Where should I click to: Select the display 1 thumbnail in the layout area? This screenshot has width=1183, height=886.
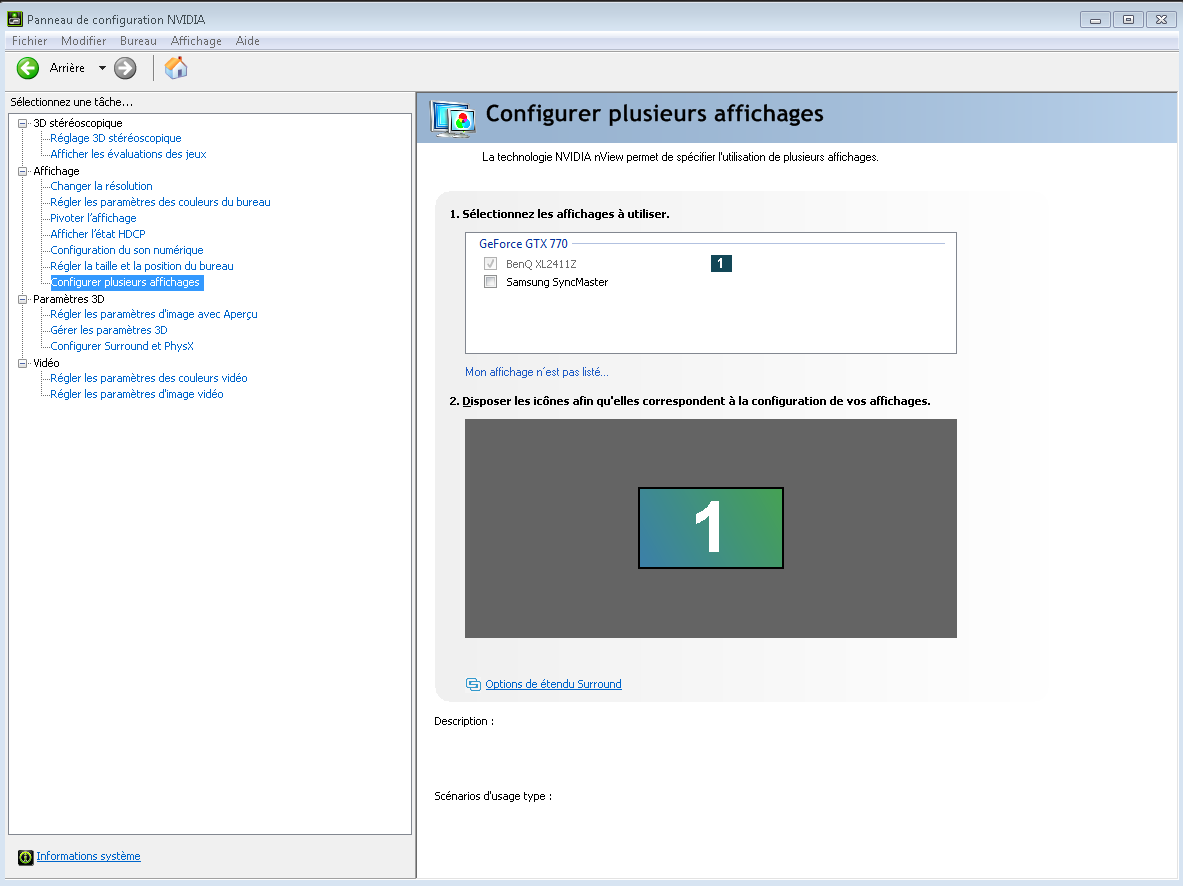pyautogui.click(x=711, y=528)
